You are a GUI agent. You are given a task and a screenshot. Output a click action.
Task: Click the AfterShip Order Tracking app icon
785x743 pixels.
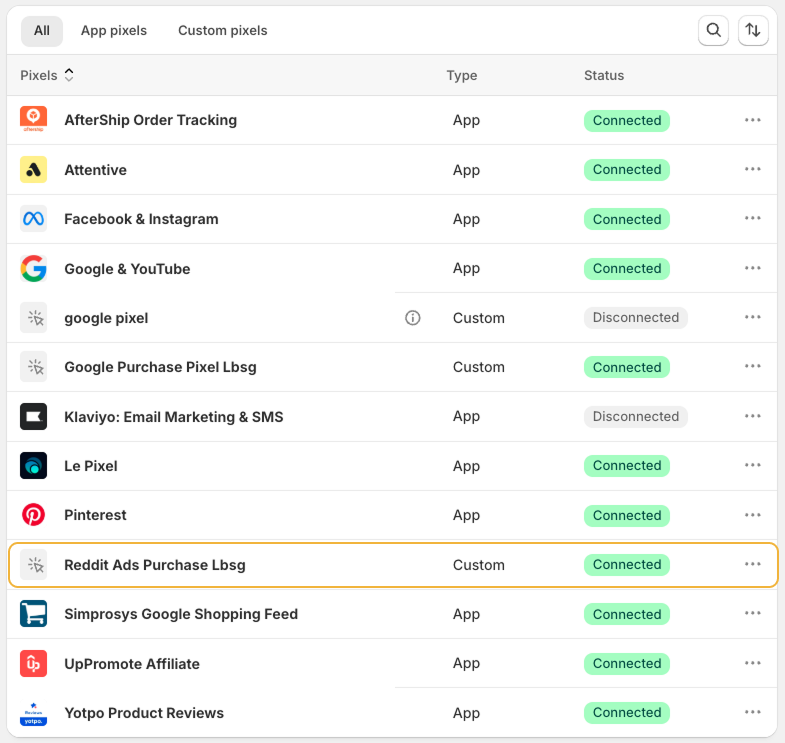click(x=34, y=120)
